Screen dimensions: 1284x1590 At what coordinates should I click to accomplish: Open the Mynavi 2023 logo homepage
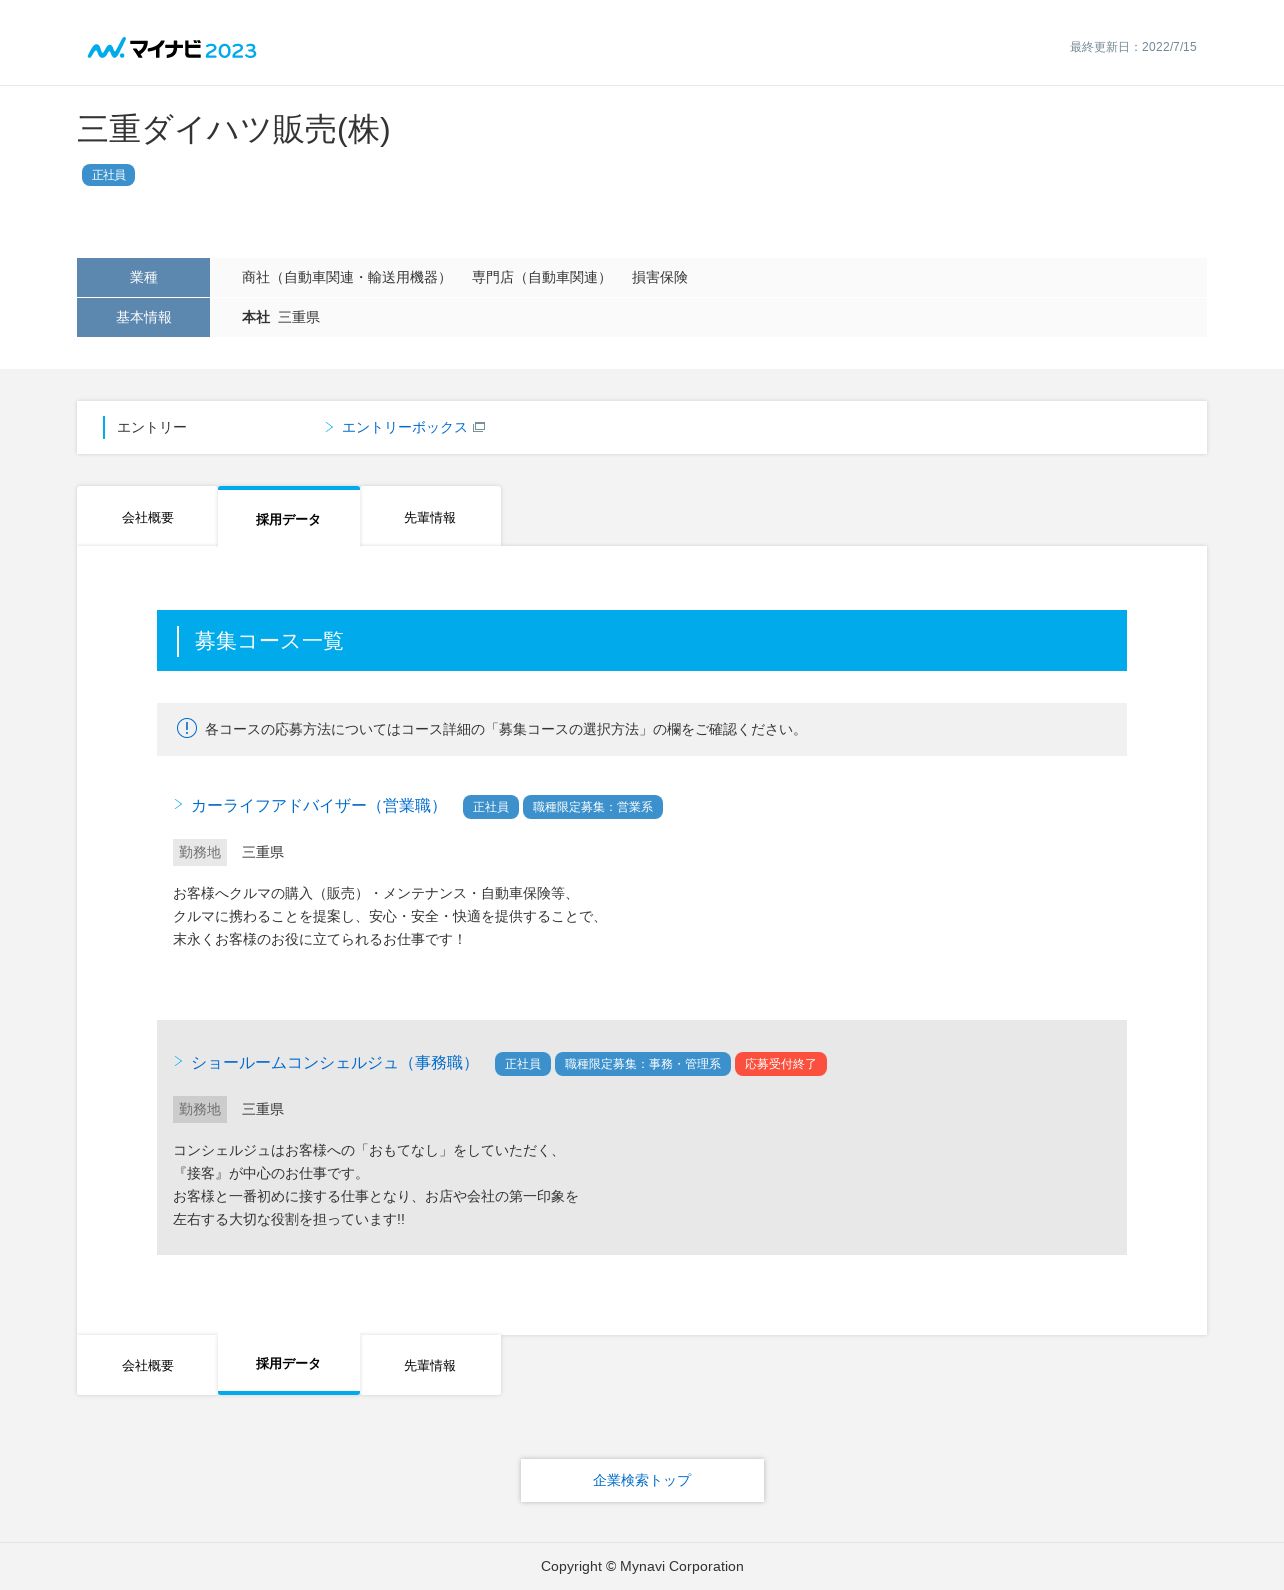(172, 48)
